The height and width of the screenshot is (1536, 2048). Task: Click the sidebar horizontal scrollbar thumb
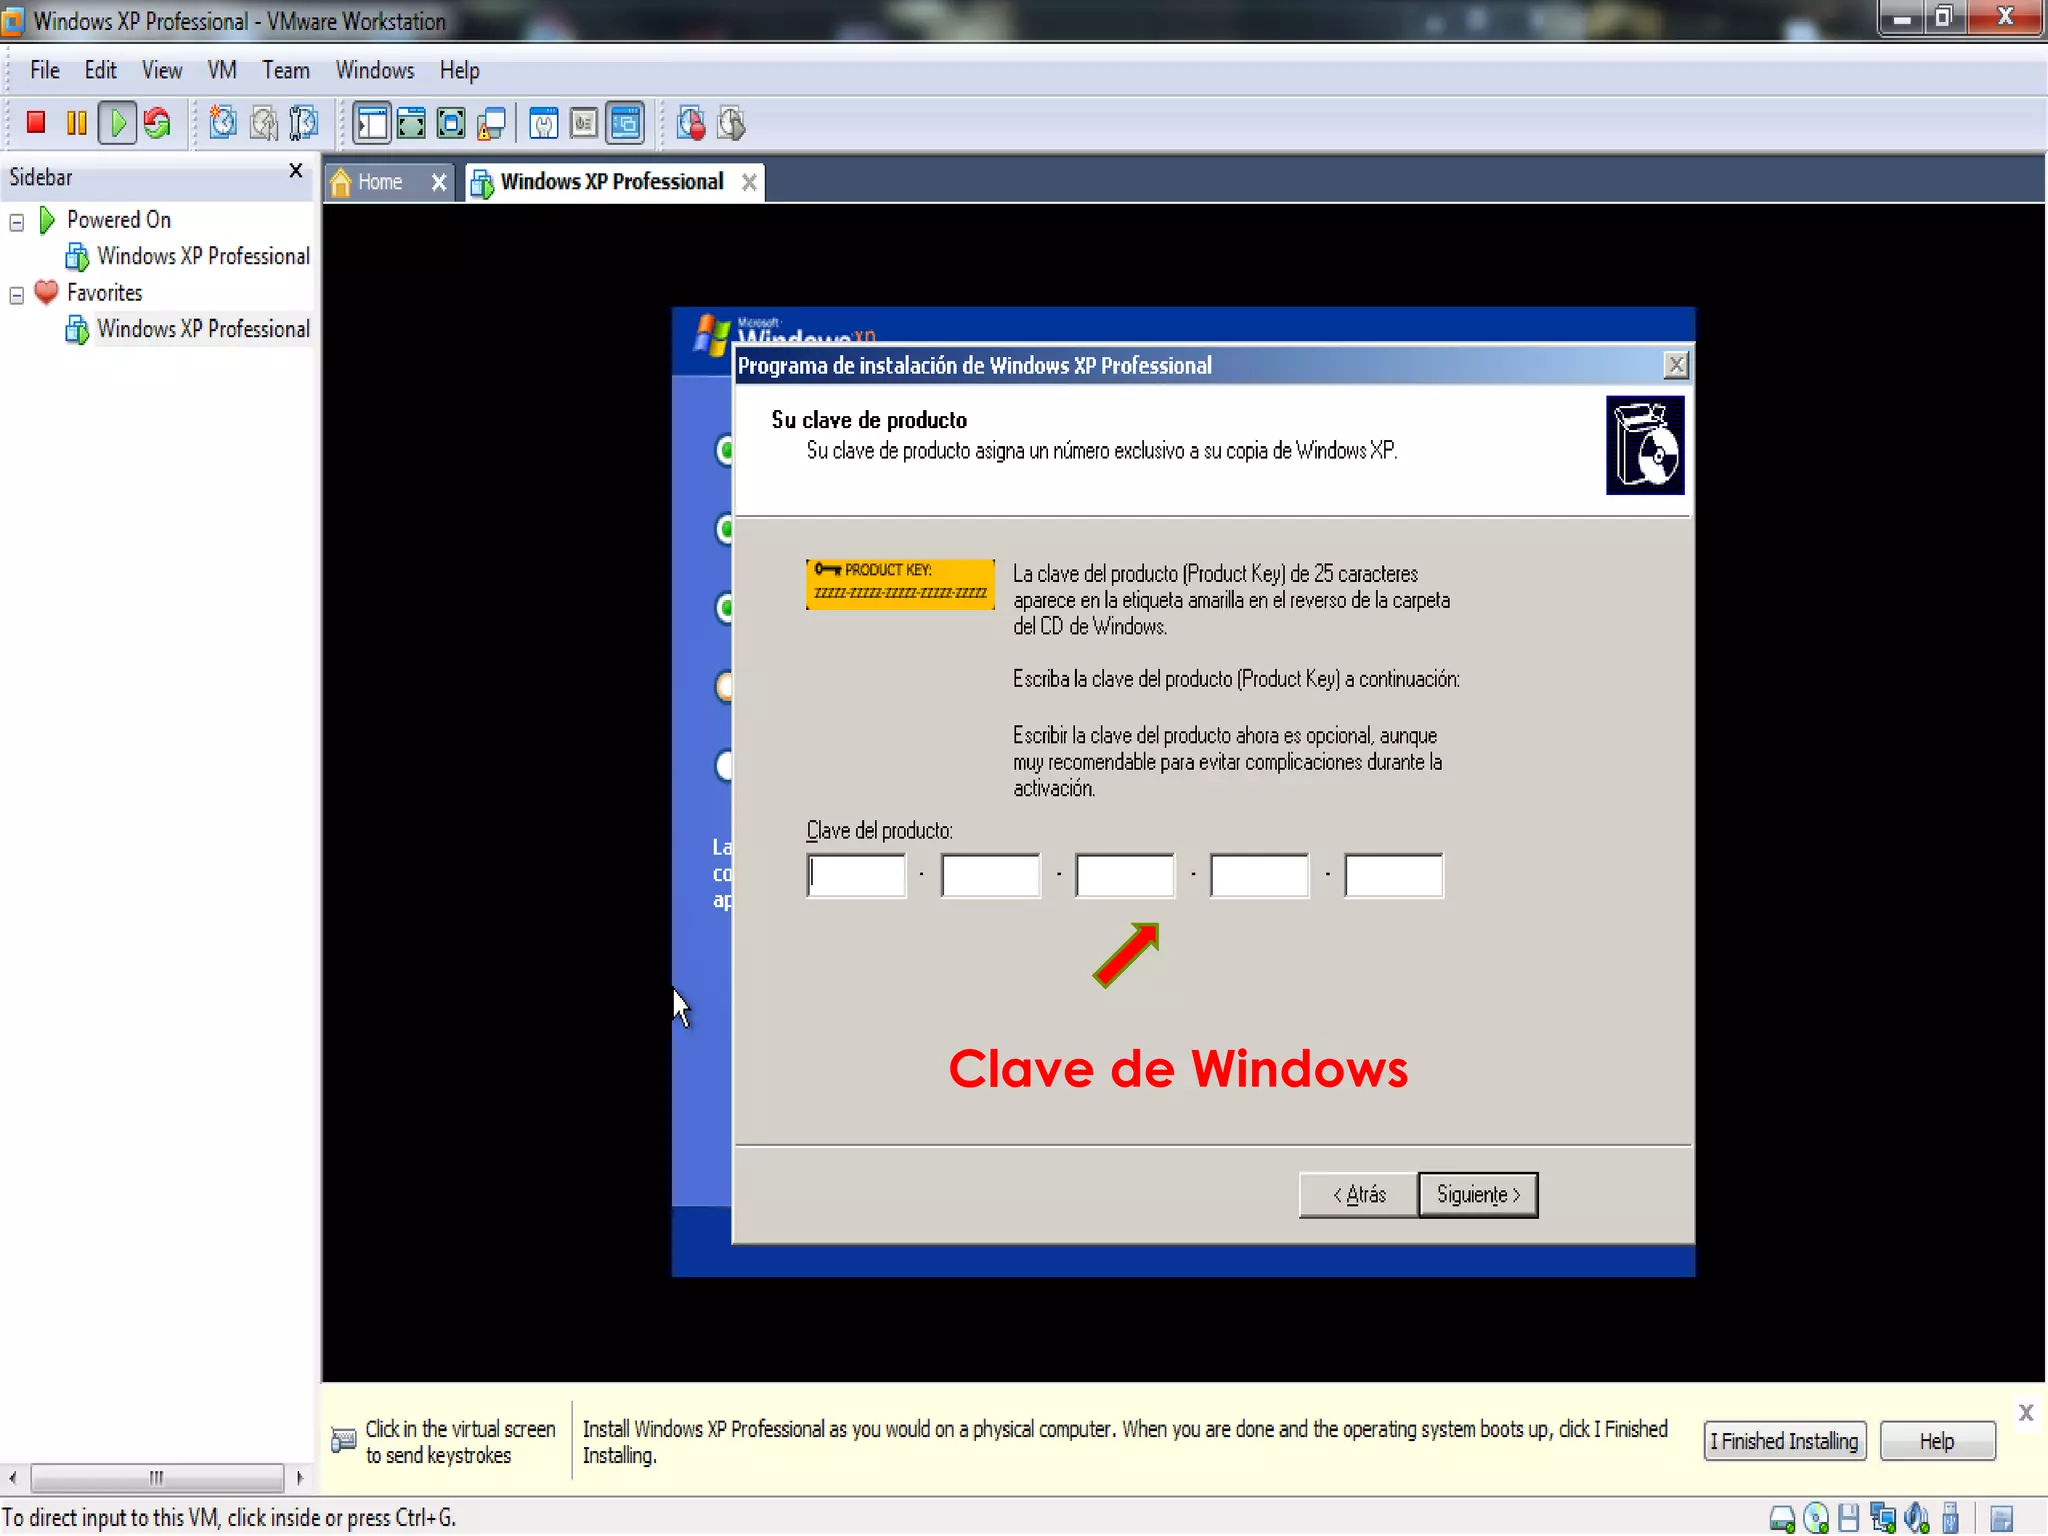157,1477
